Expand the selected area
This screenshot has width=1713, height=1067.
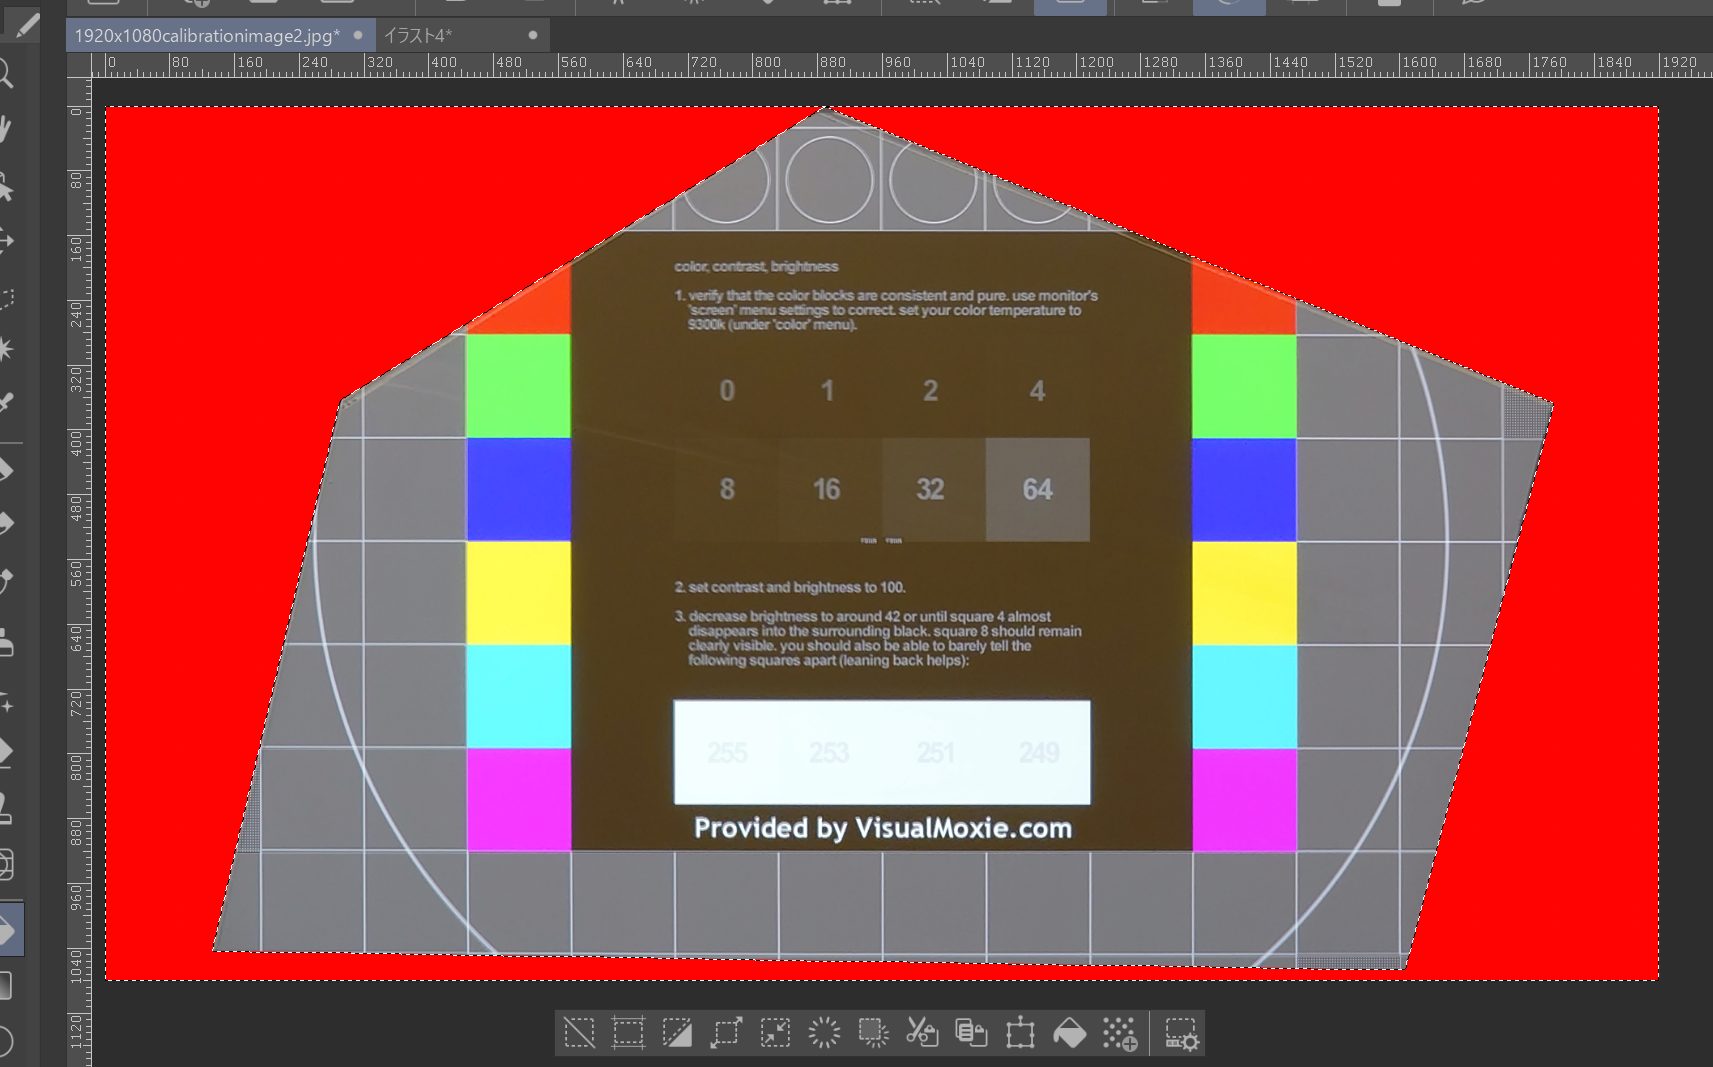[726, 1032]
